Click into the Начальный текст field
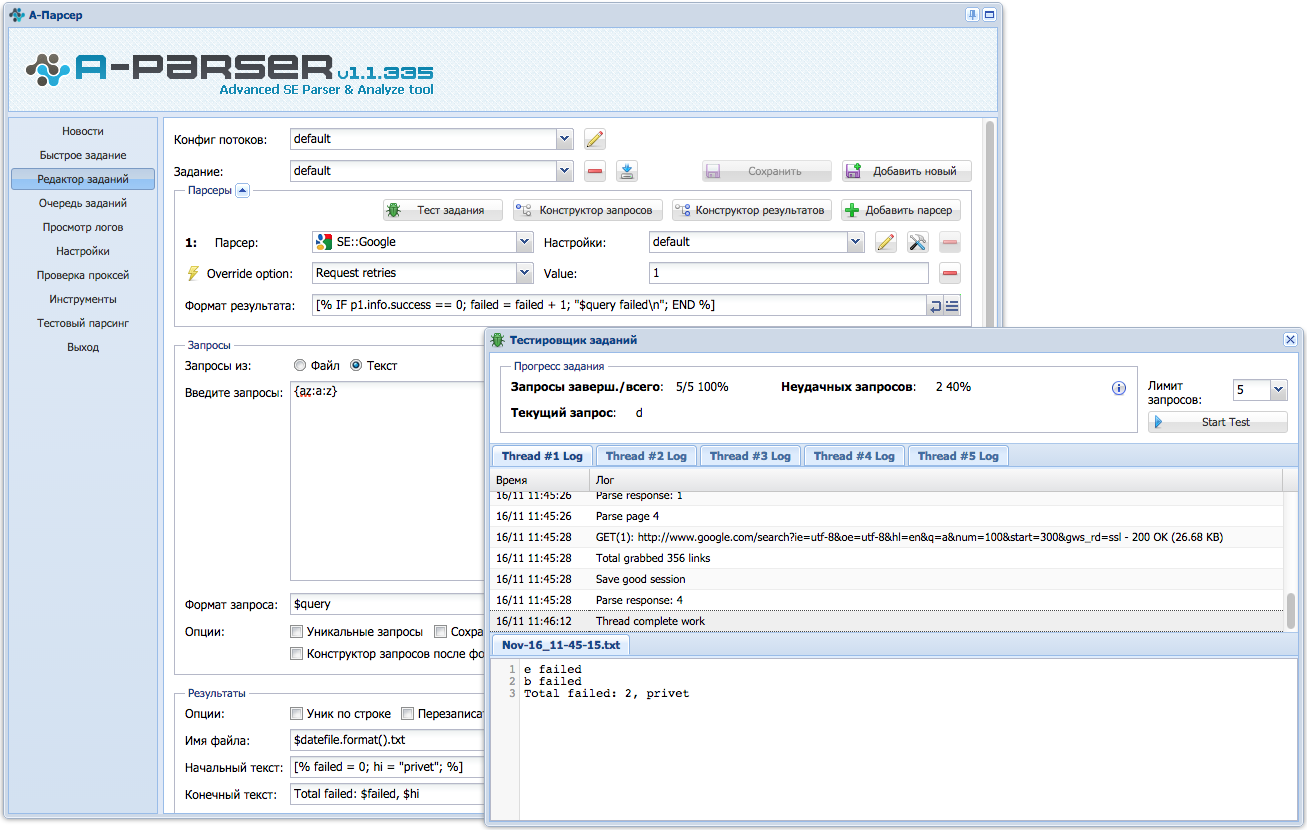Viewport: 1307px width, 830px height. [386, 768]
